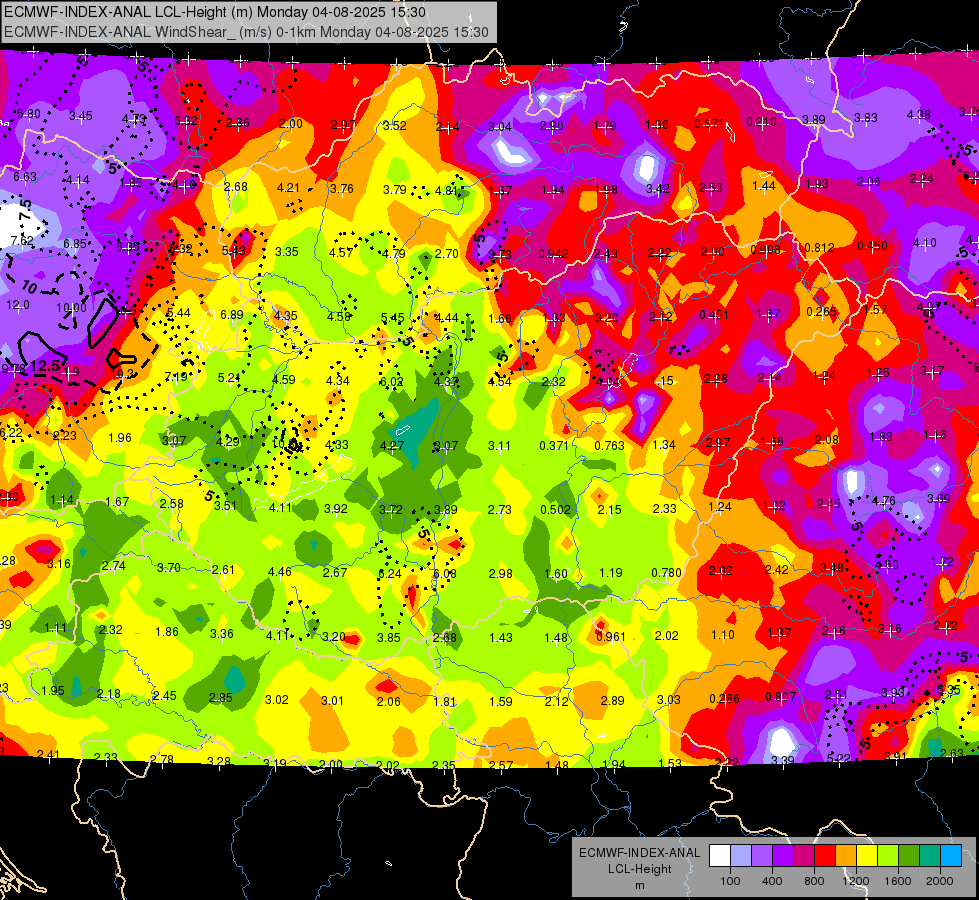The width and height of the screenshot is (979, 900).
Task: Click the '800' legend tick label
Action: pos(814,881)
